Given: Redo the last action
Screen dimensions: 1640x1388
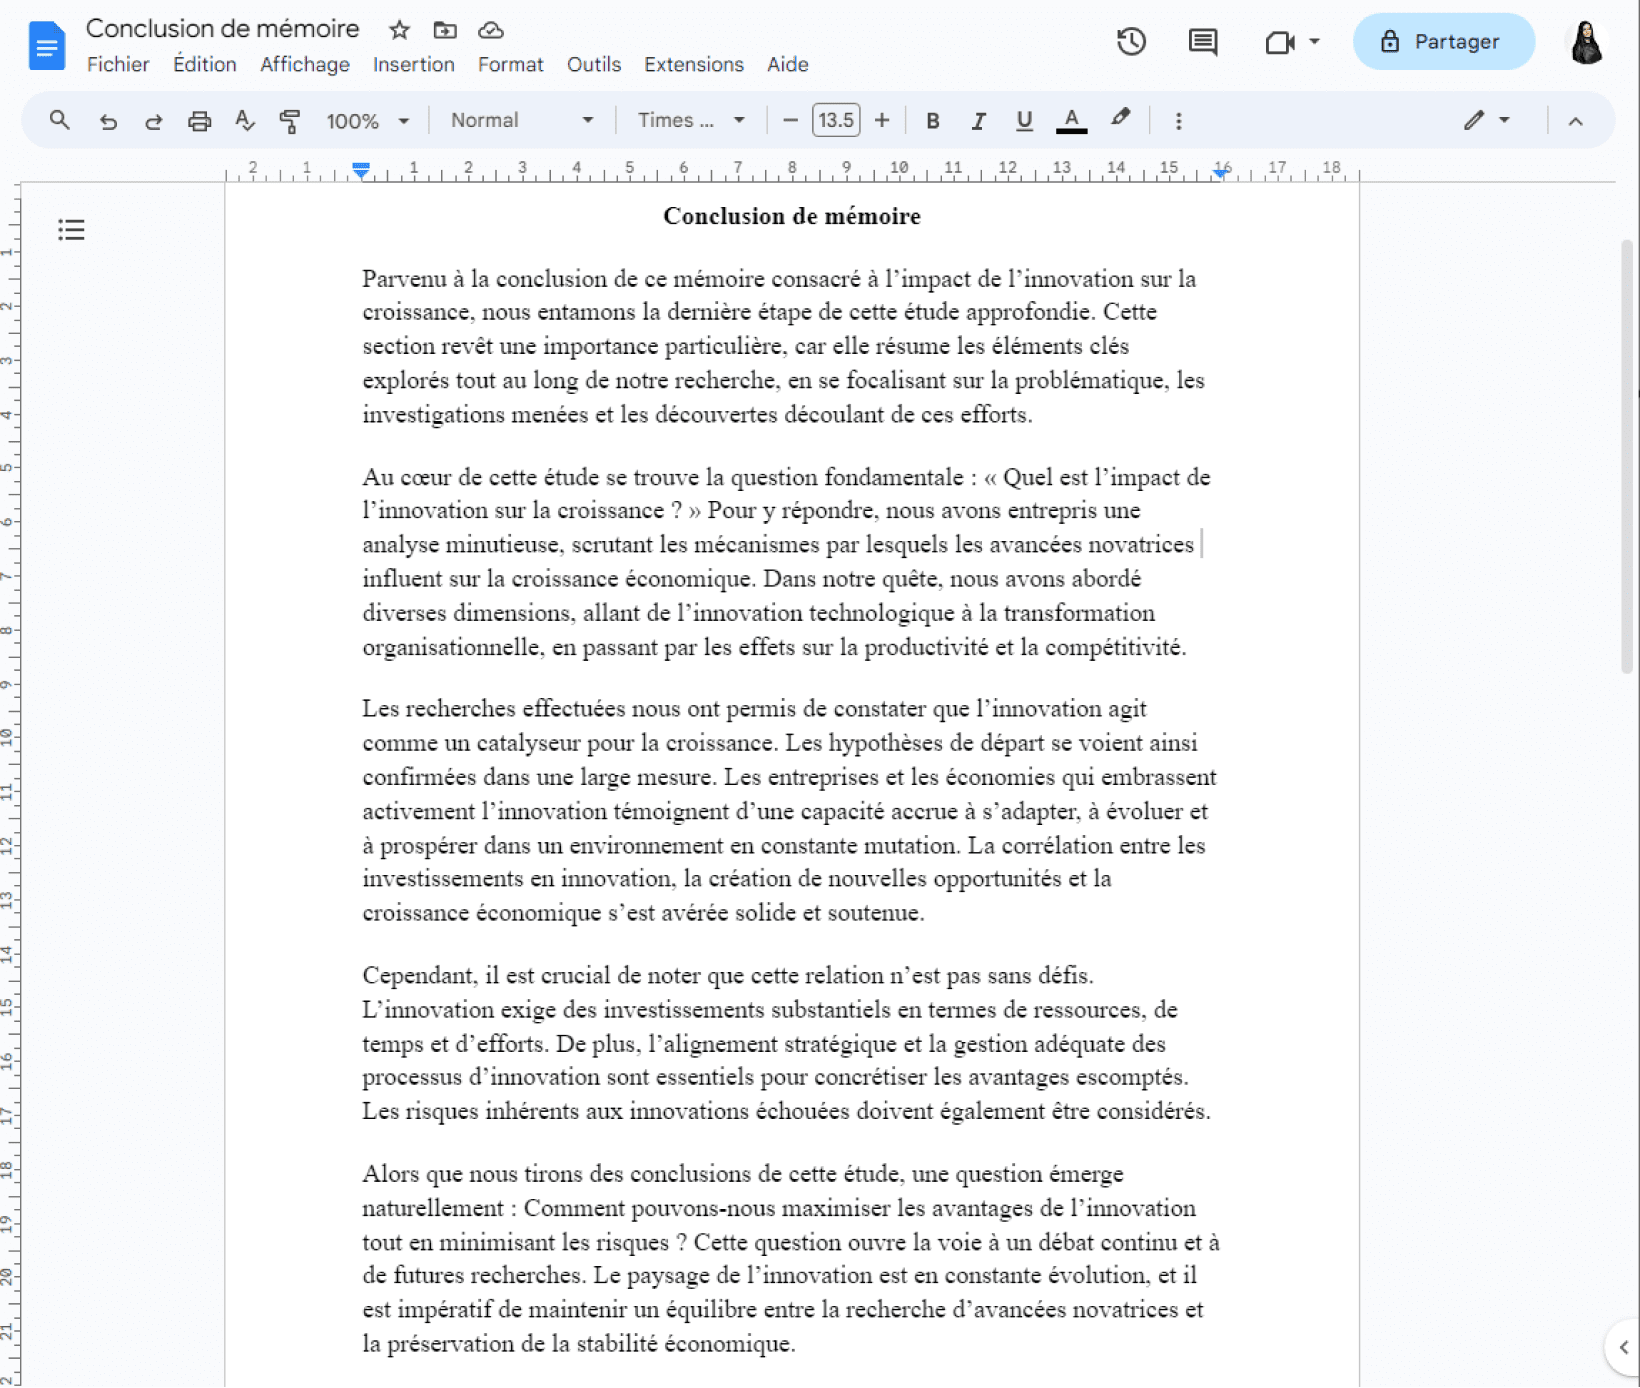Looking at the screenshot, I should [153, 120].
